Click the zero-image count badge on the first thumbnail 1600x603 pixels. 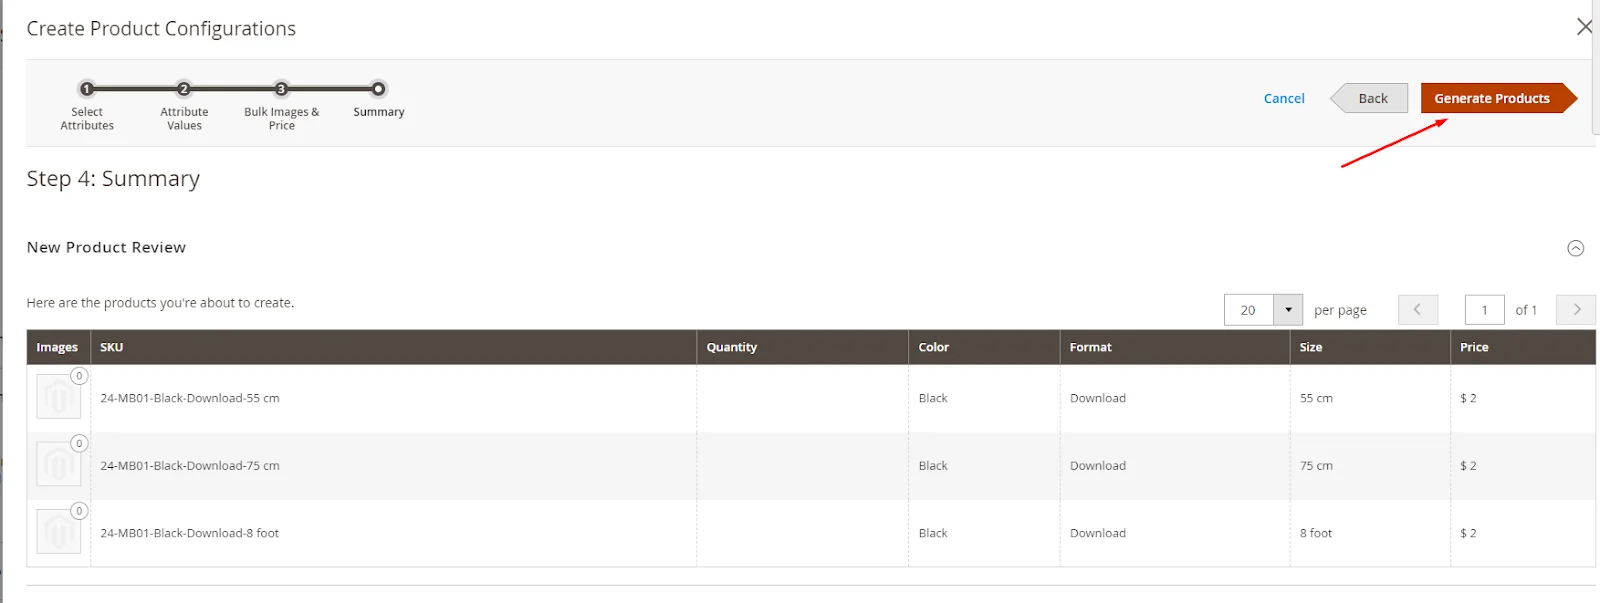(x=79, y=375)
